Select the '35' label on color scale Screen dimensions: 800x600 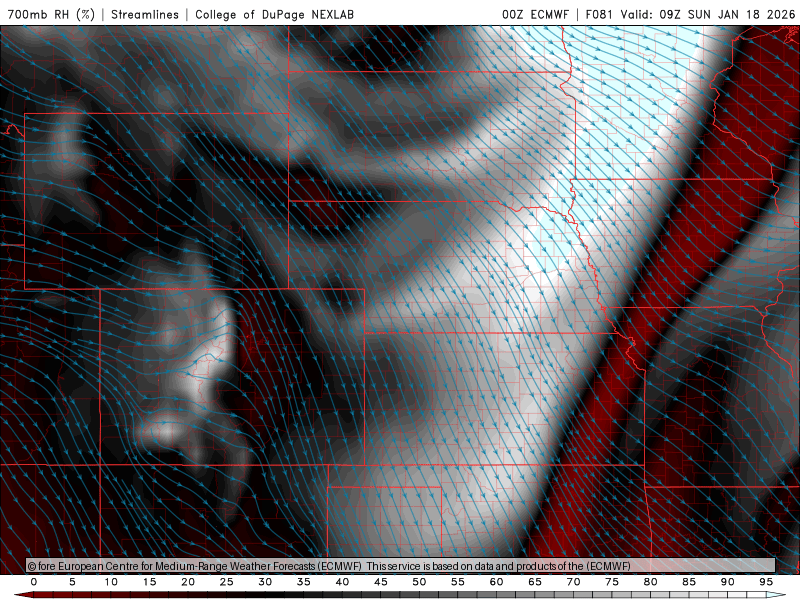click(304, 582)
